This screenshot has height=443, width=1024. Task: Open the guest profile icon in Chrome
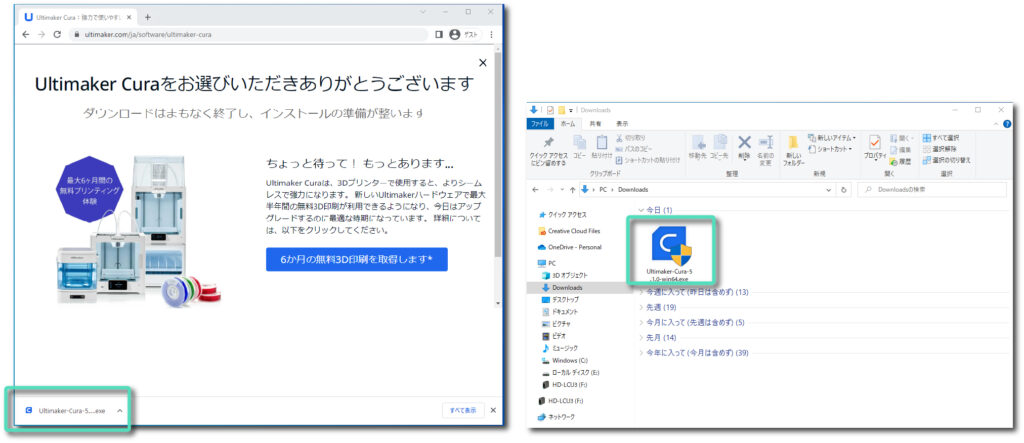455,35
